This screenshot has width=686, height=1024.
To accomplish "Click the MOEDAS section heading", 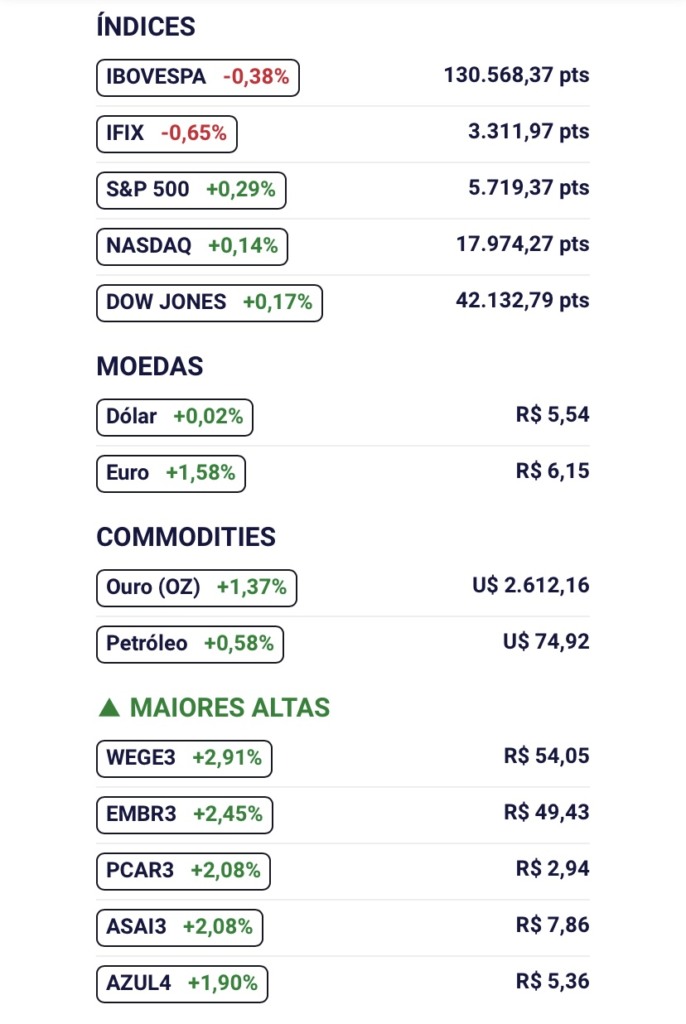I will pos(150,366).
